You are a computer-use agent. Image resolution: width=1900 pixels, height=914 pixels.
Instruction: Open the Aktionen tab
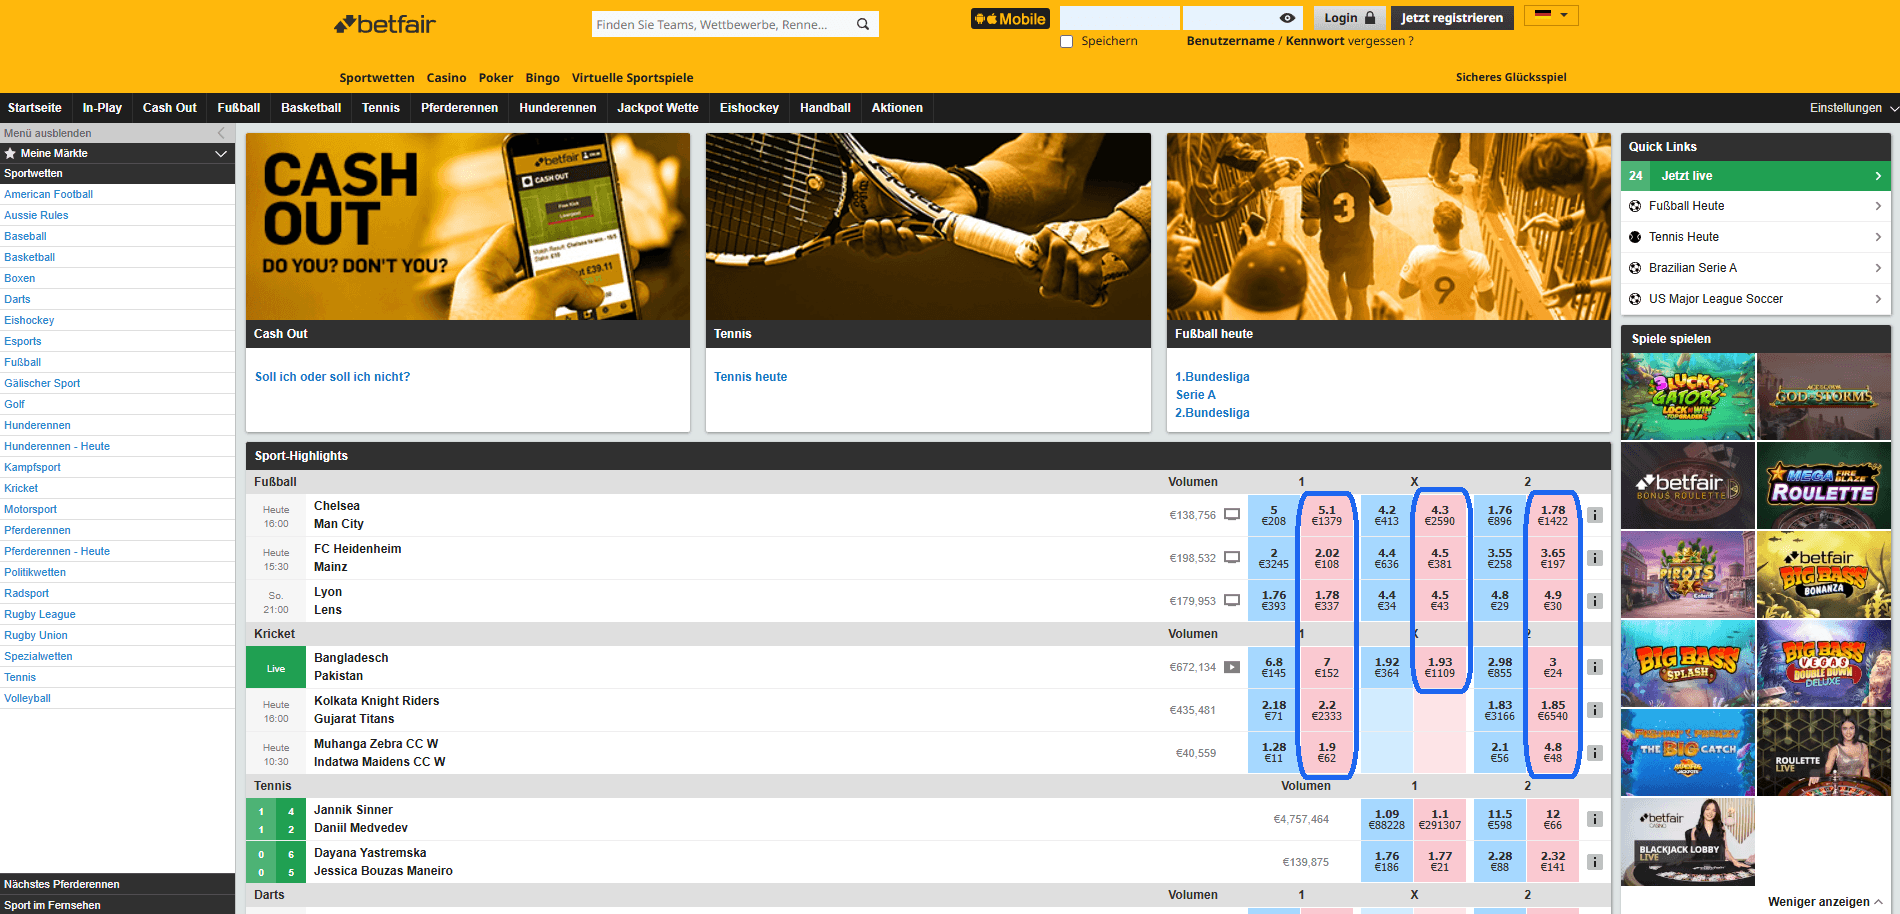pos(897,108)
